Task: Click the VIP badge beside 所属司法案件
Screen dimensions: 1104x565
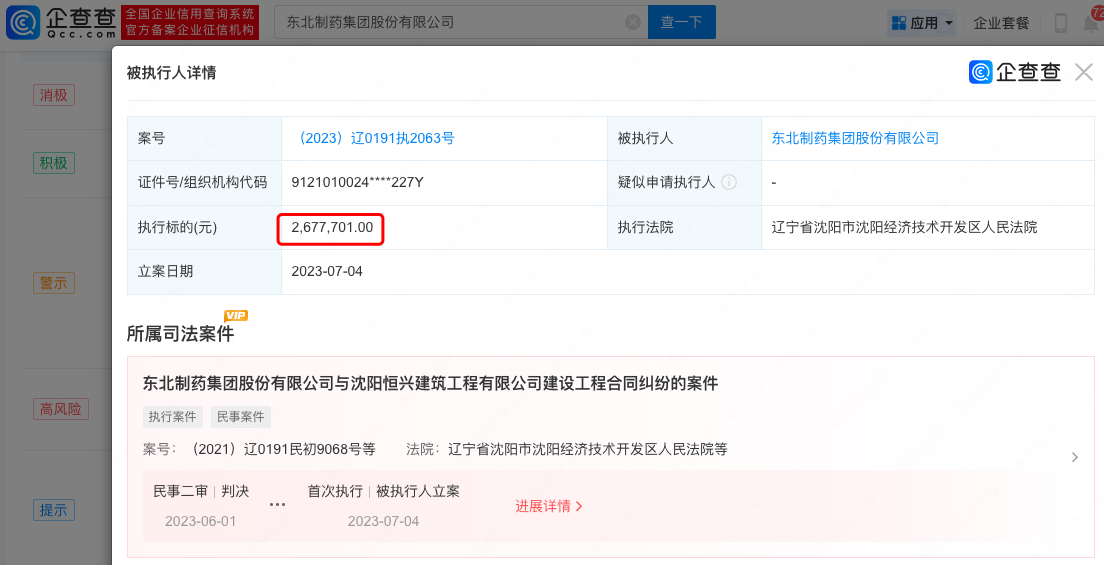Action: click(x=236, y=316)
